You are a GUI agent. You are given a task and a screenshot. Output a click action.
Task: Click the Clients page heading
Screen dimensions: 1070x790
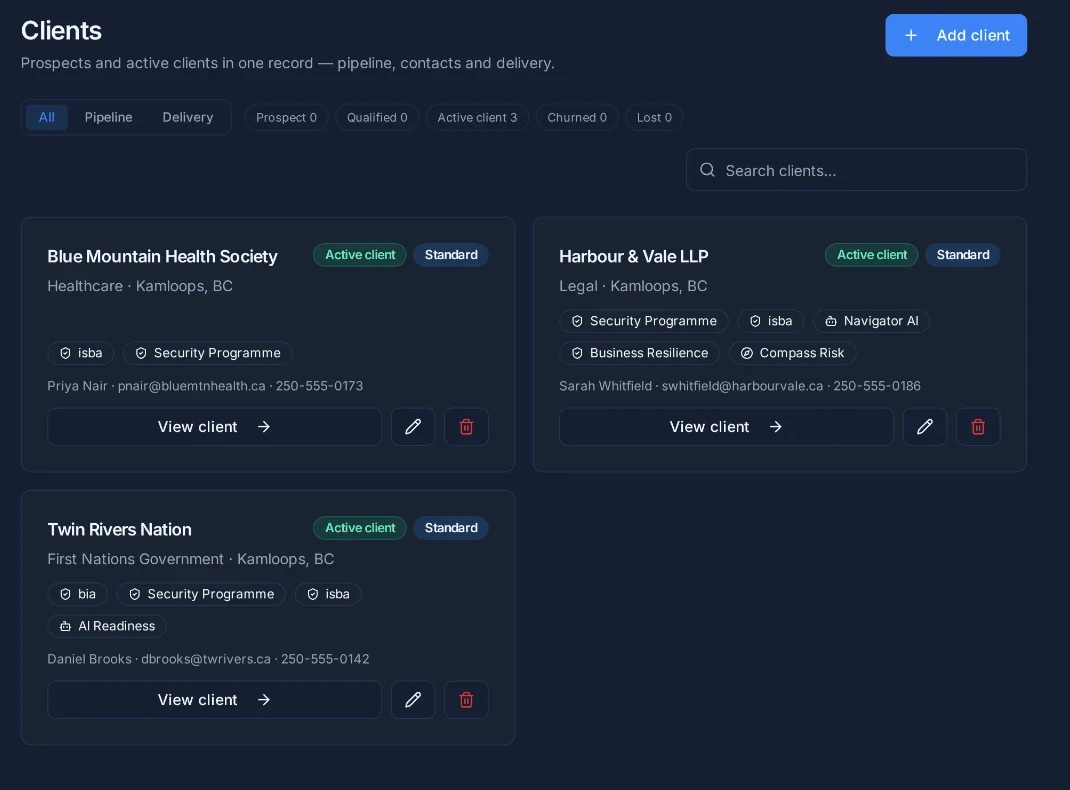(x=61, y=31)
